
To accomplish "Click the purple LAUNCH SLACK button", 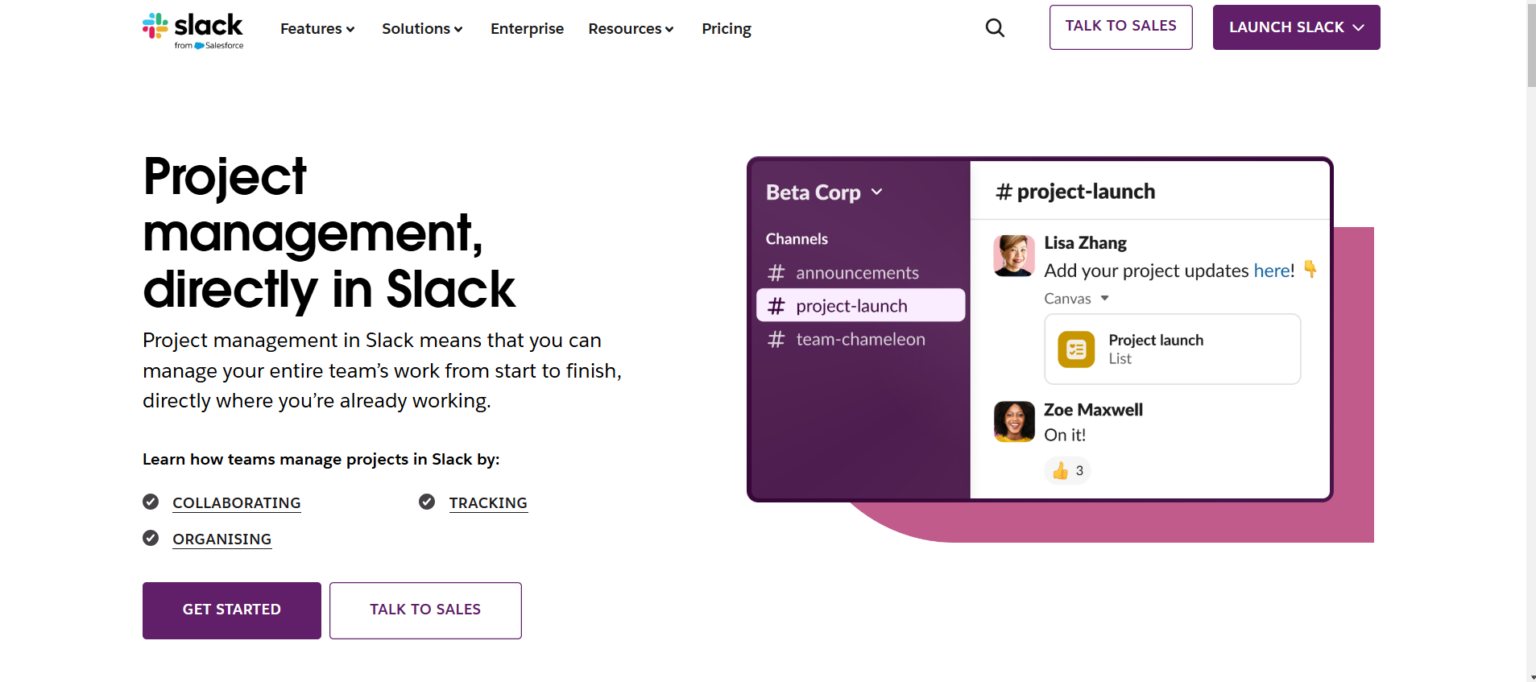I will [1296, 27].
